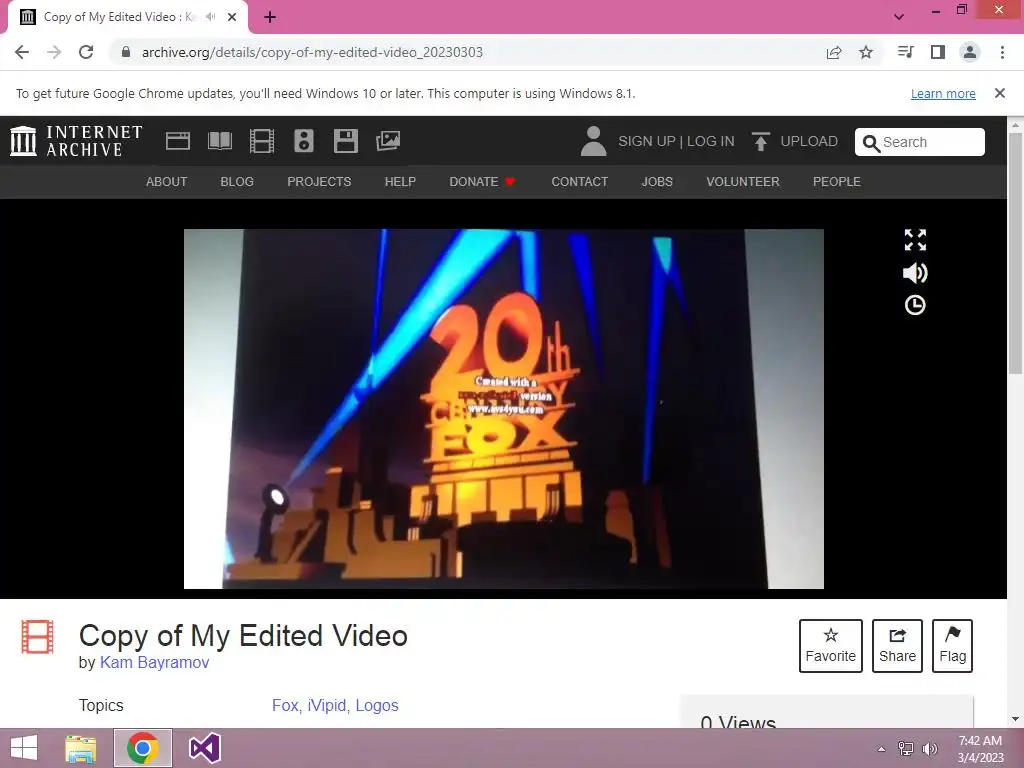Click the UPLOAD link text
Viewport: 1024px width, 768px height.
(809, 141)
